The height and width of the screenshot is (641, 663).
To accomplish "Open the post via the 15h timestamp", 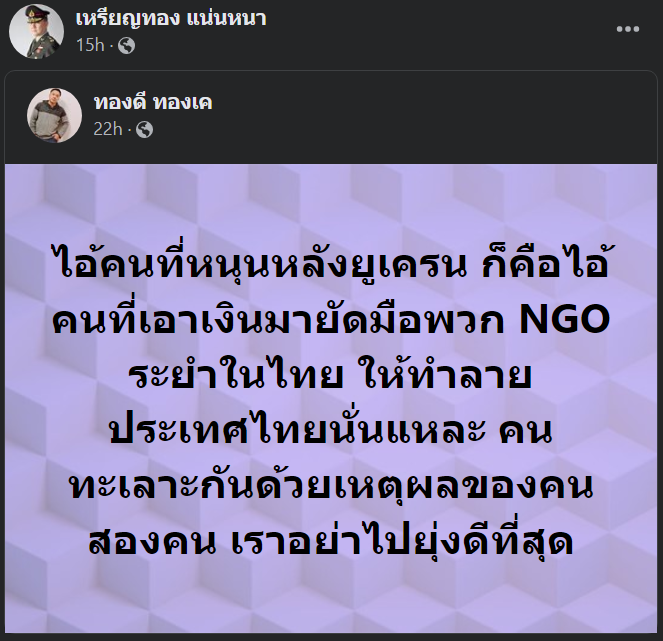I will tap(90, 45).
